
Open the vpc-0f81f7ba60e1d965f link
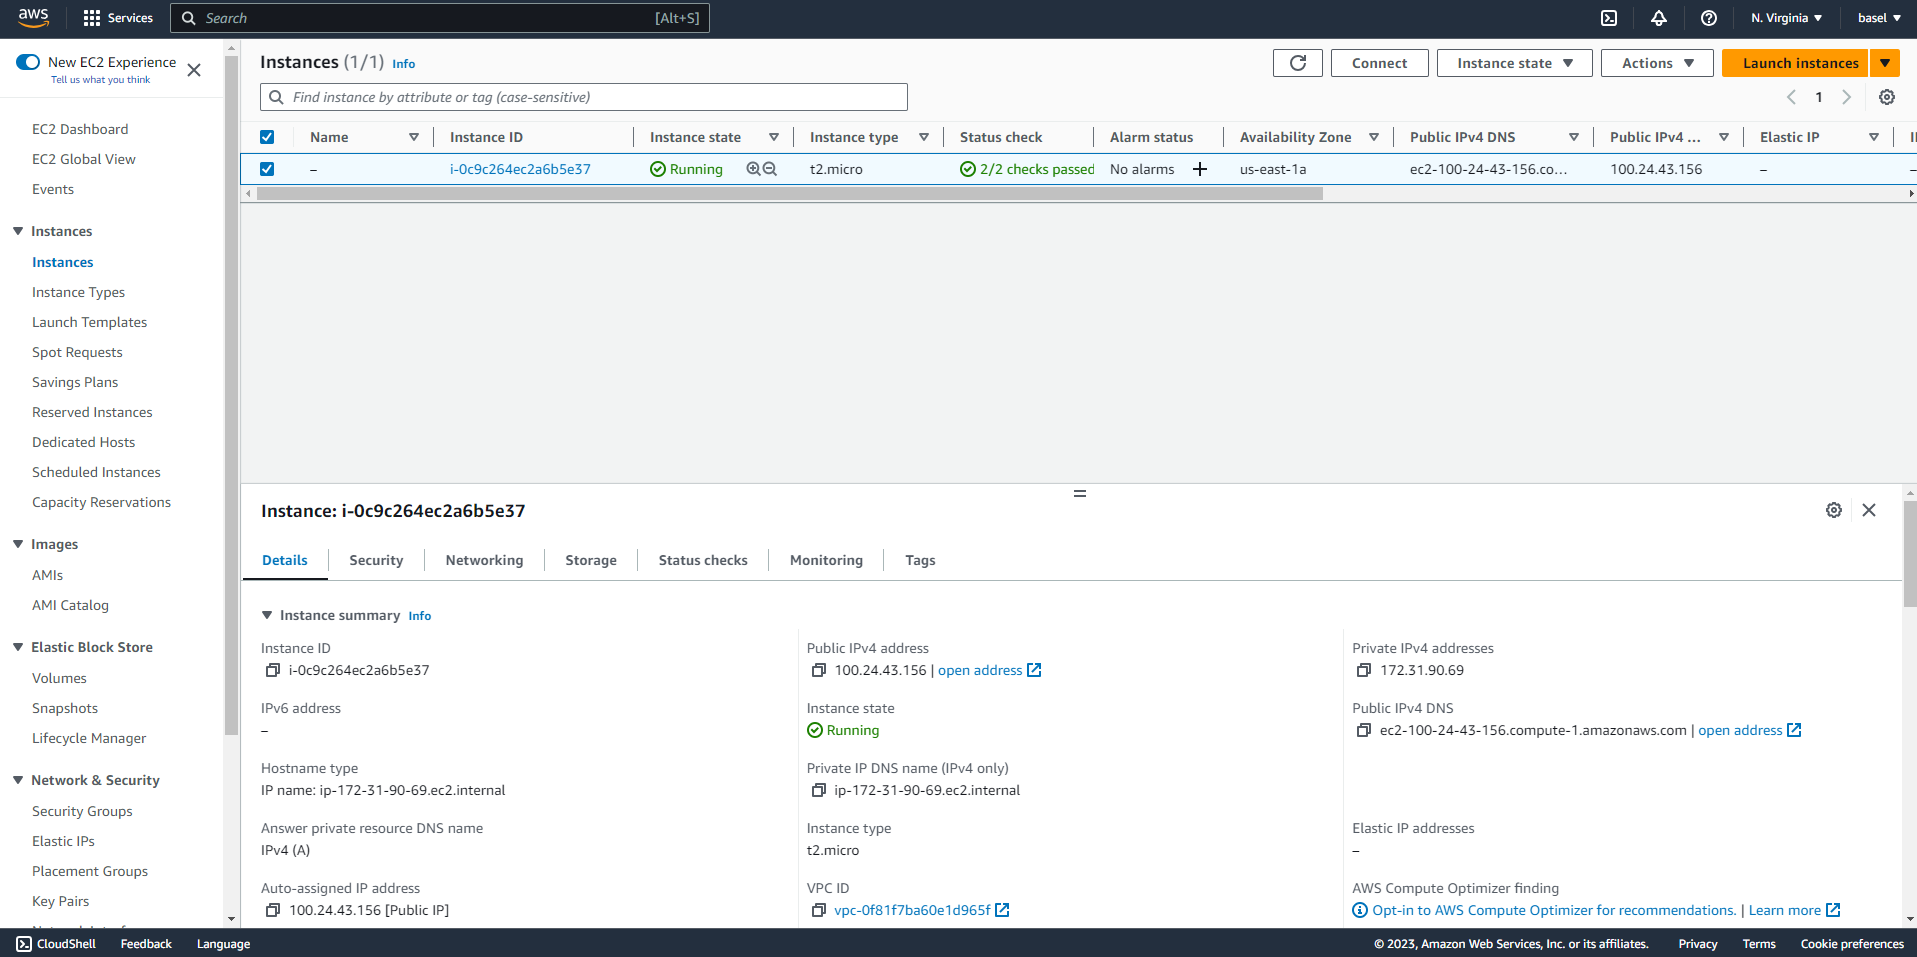pyautogui.click(x=913, y=910)
